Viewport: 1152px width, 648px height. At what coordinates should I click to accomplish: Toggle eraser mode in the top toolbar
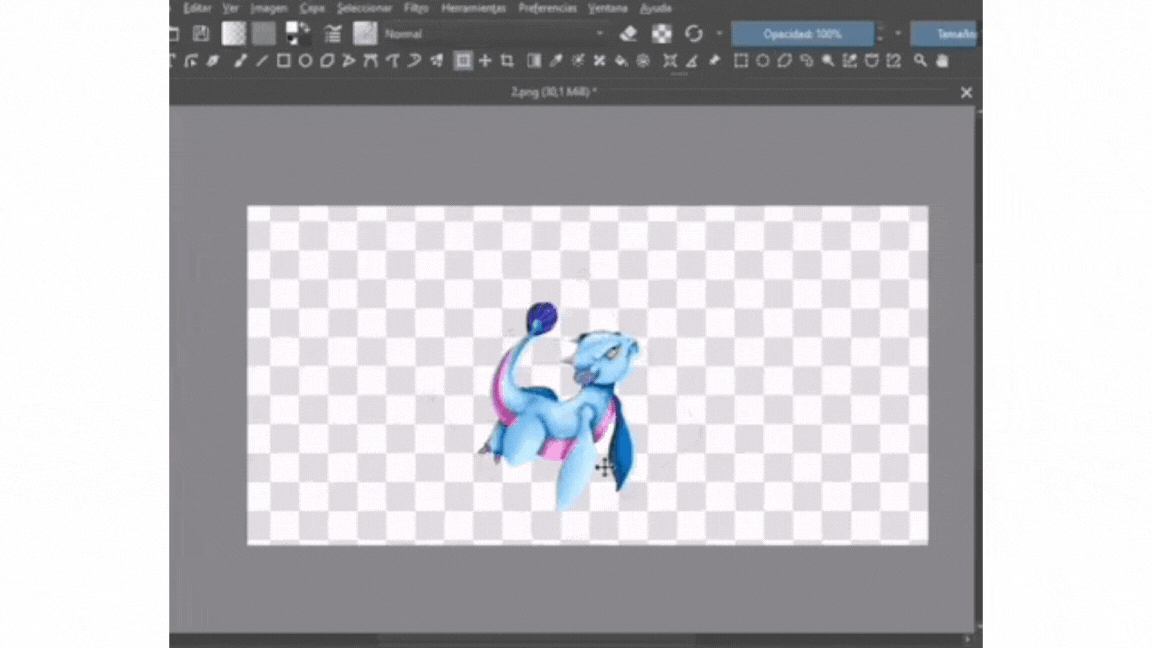tap(627, 33)
